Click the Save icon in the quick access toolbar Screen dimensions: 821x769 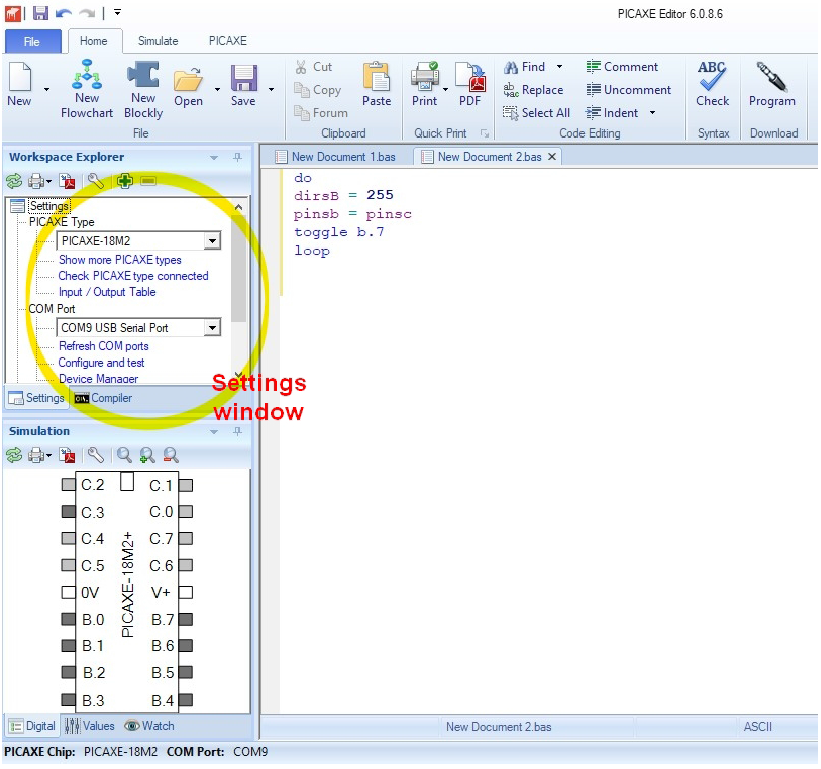pyautogui.click(x=40, y=13)
